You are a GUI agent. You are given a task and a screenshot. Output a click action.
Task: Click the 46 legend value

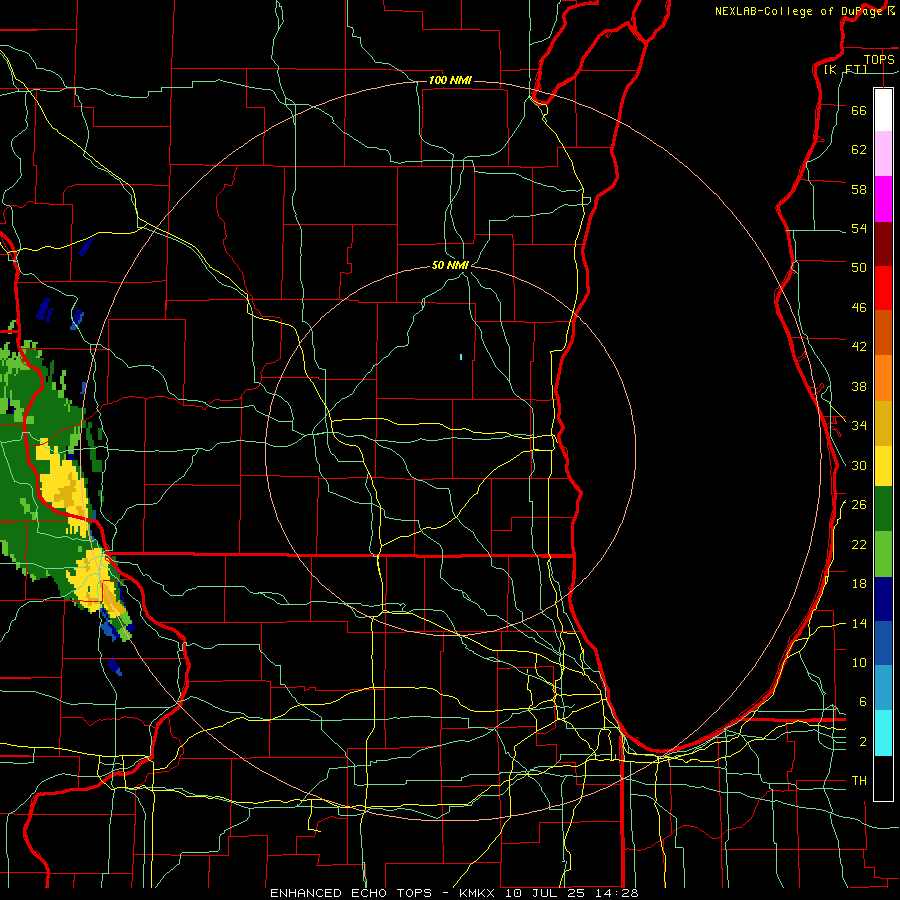(859, 308)
